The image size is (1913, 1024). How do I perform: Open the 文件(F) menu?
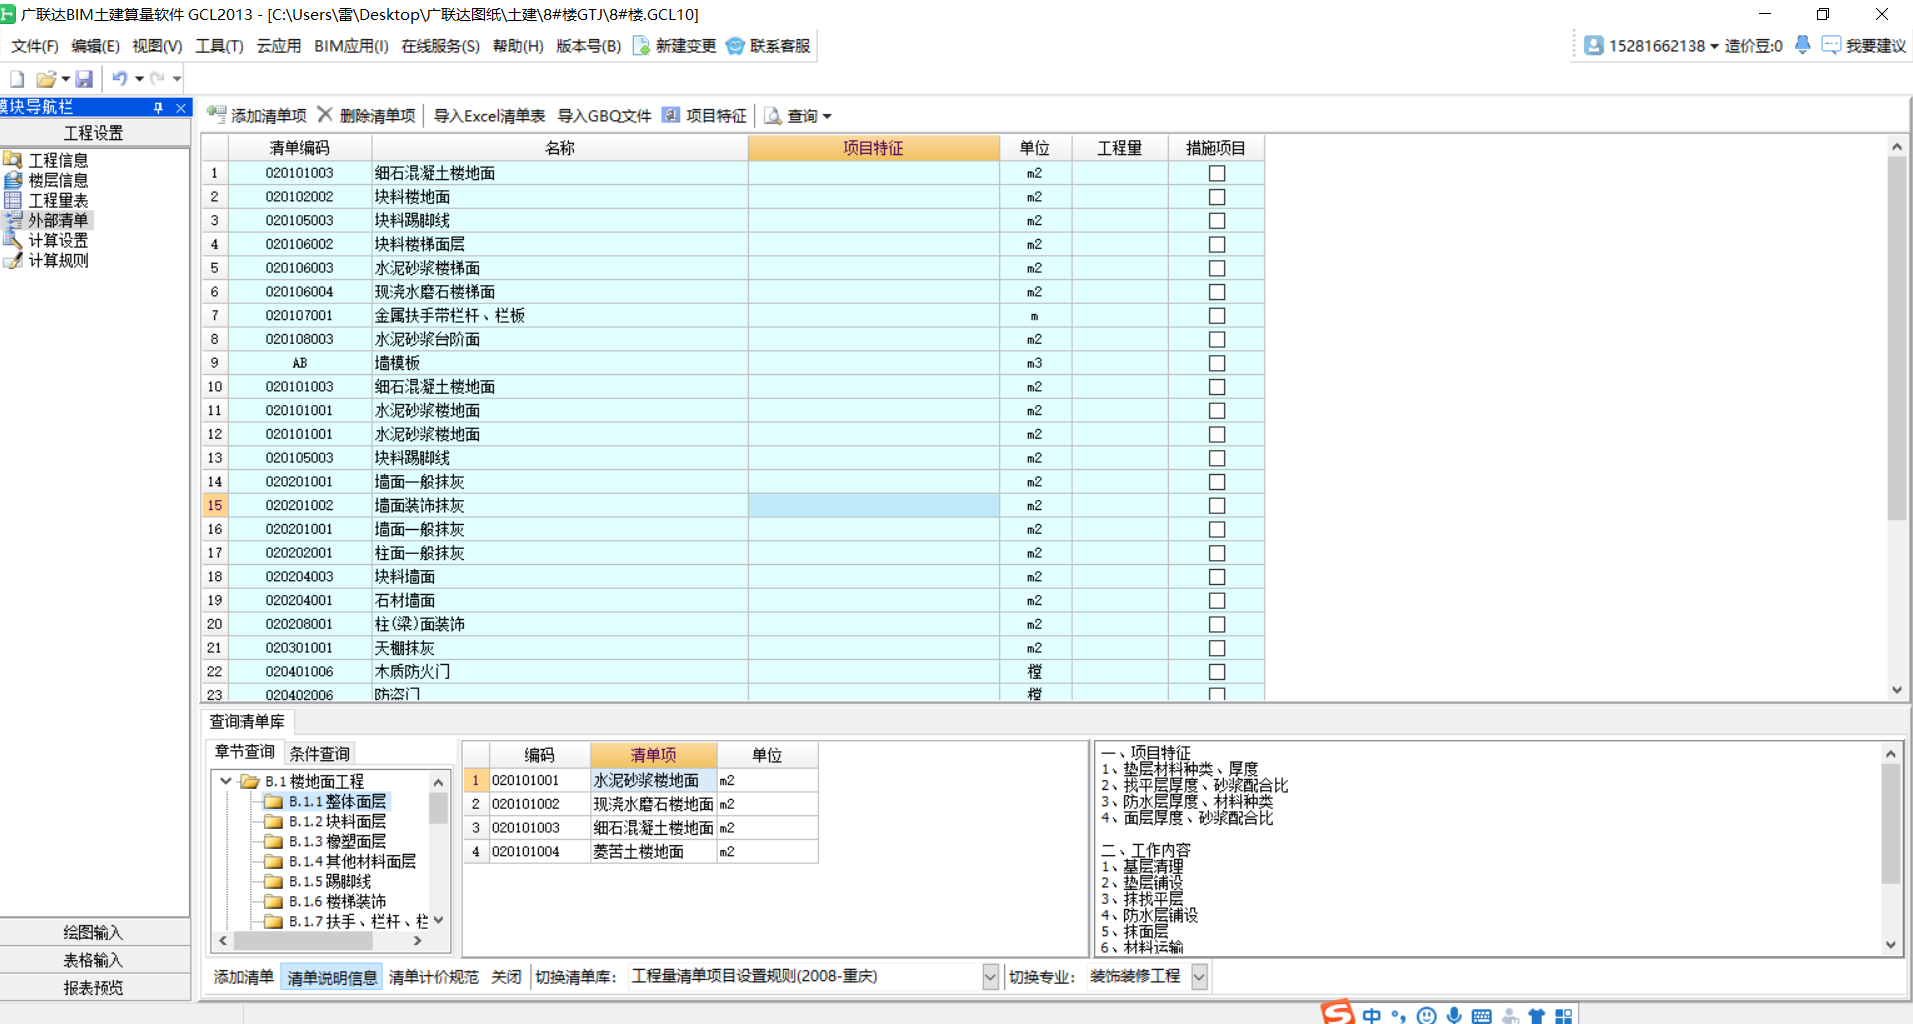(x=35, y=46)
